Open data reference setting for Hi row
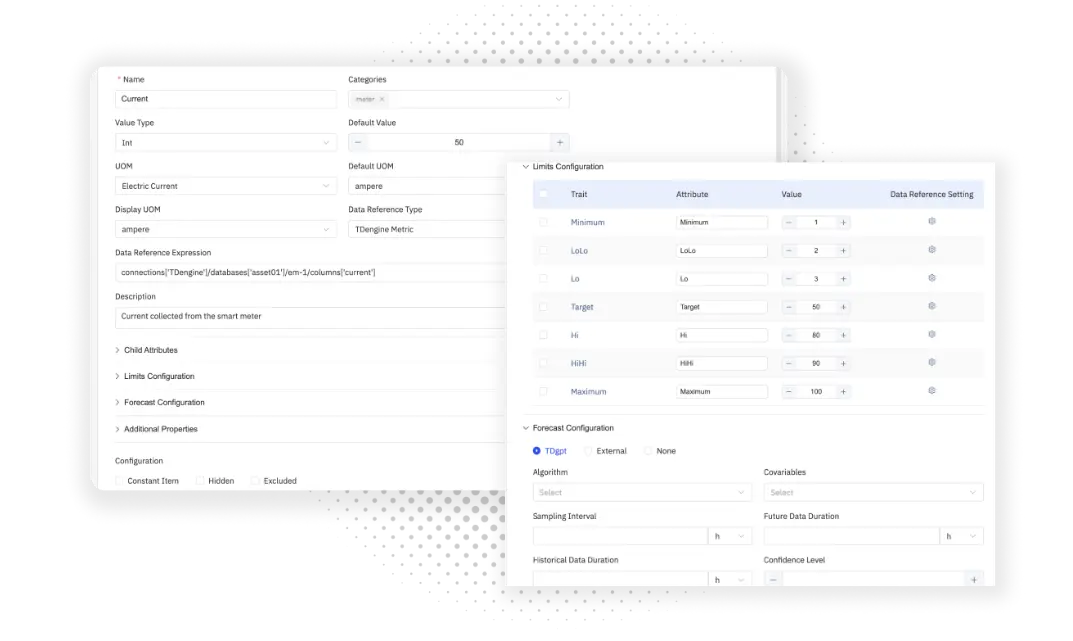The width and height of the screenshot is (1073, 641). pyautogui.click(x=931, y=335)
